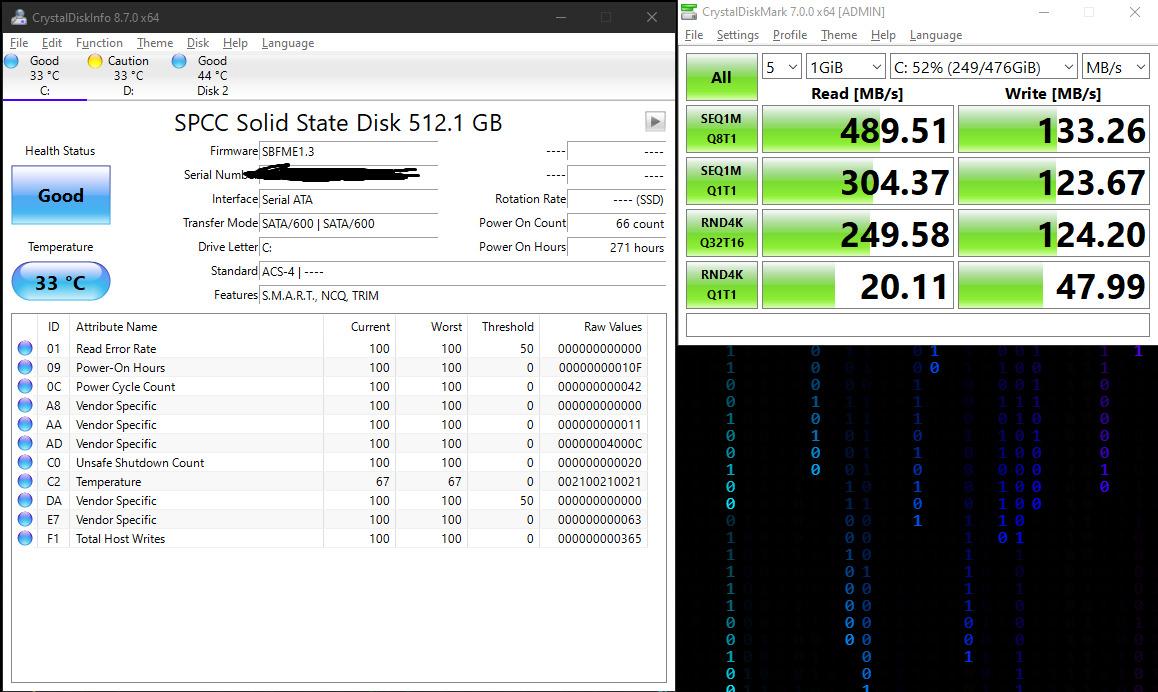Viewport: 1158px width, 692px height.
Task: Click status orb in the DA row
Action: click(25, 500)
